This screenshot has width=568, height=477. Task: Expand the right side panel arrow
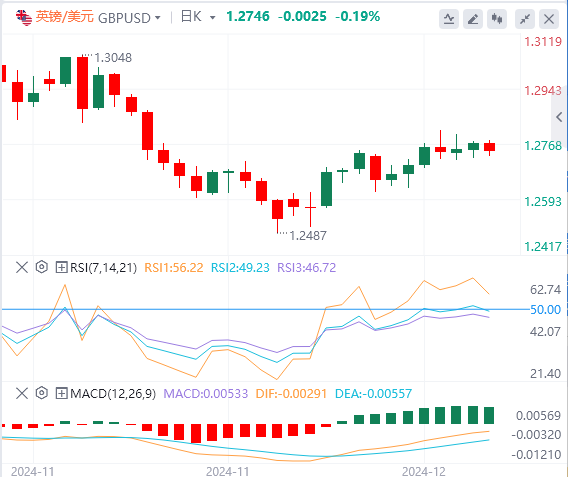click(559, 117)
